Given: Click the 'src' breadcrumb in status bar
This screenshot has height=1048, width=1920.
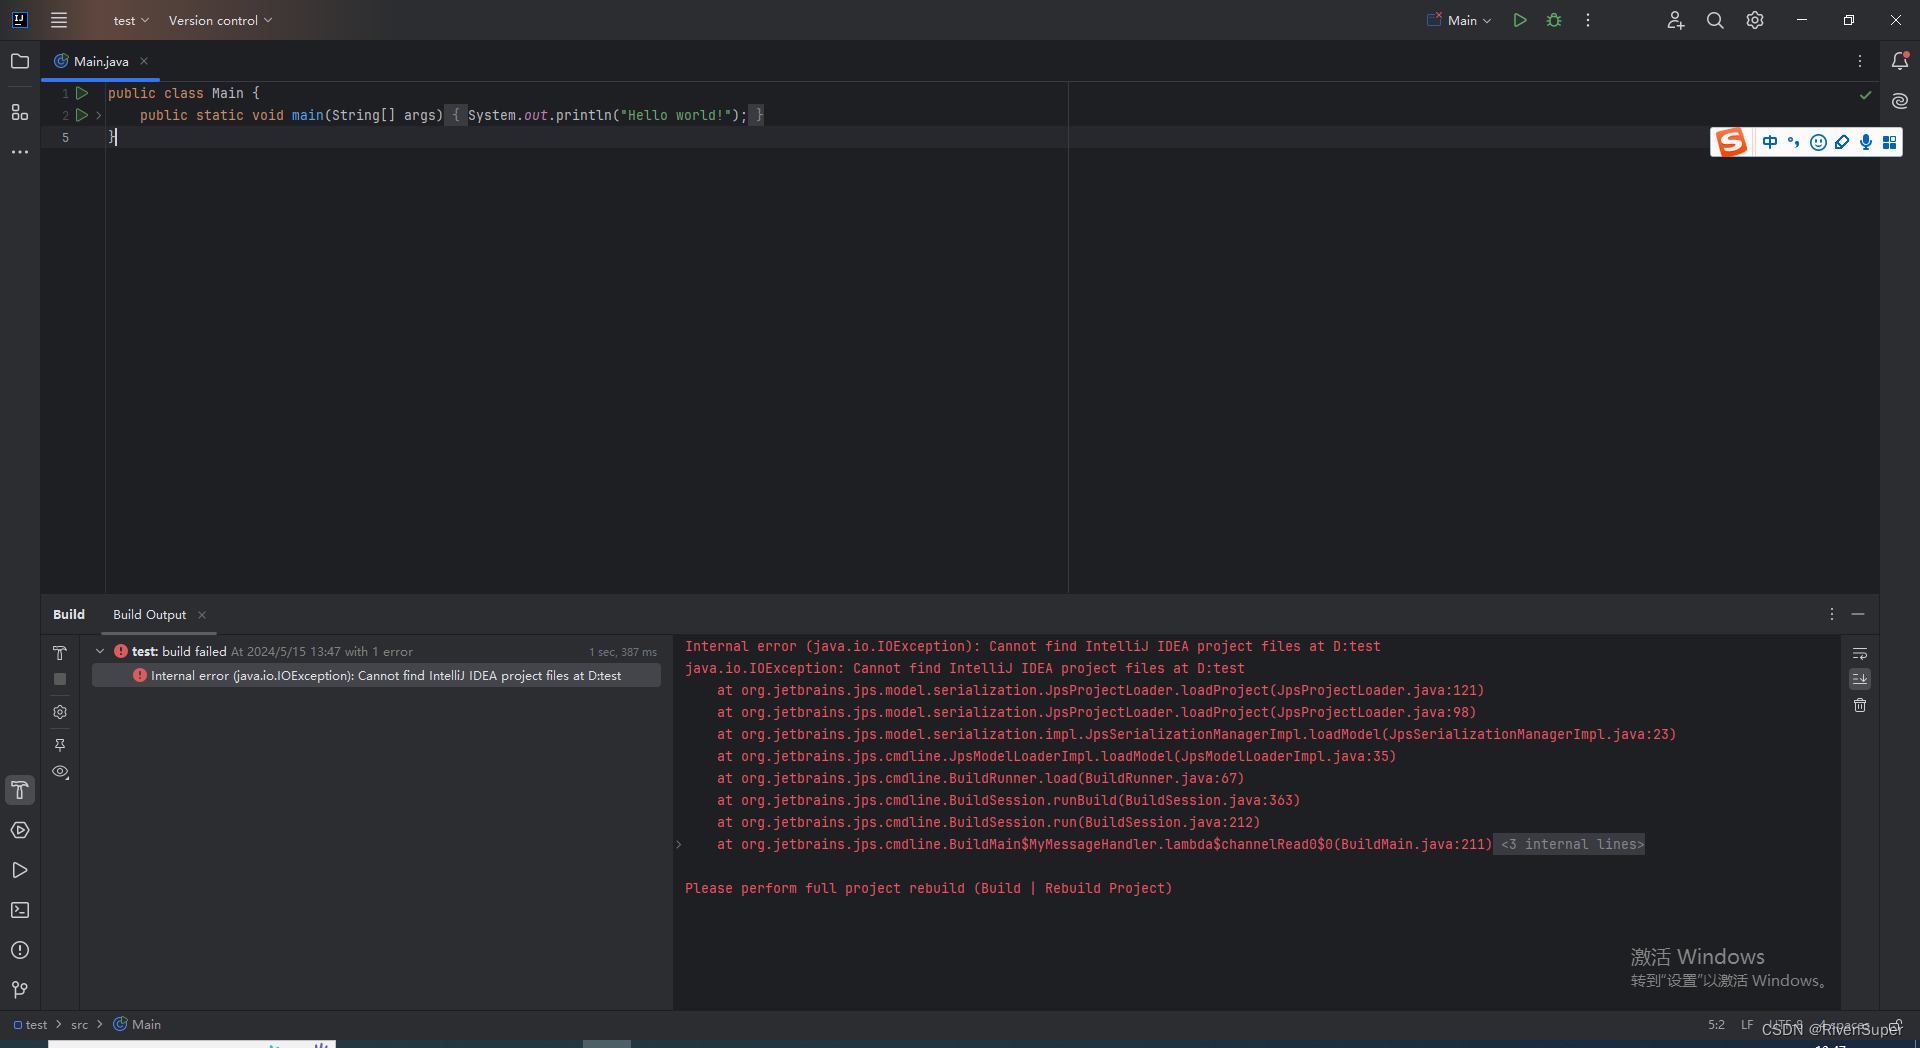Looking at the screenshot, I should point(80,1024).
